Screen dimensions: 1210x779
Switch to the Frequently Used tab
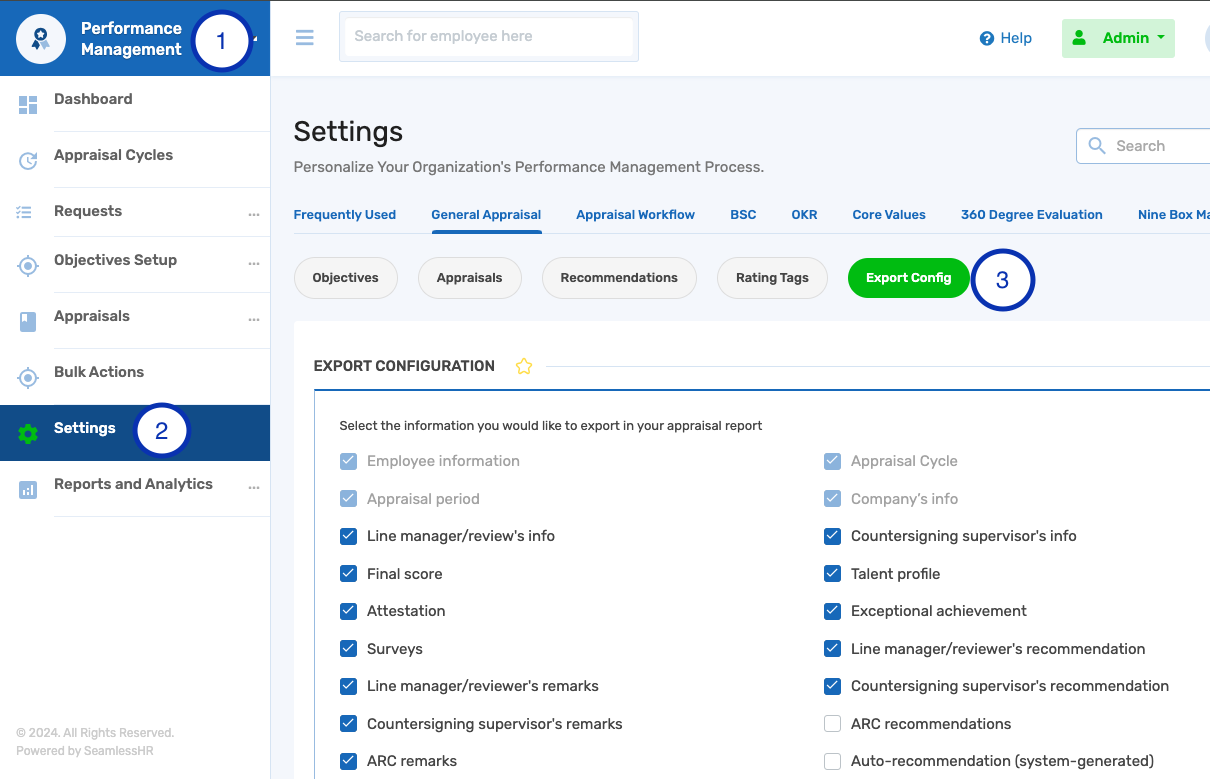point(345,215)
